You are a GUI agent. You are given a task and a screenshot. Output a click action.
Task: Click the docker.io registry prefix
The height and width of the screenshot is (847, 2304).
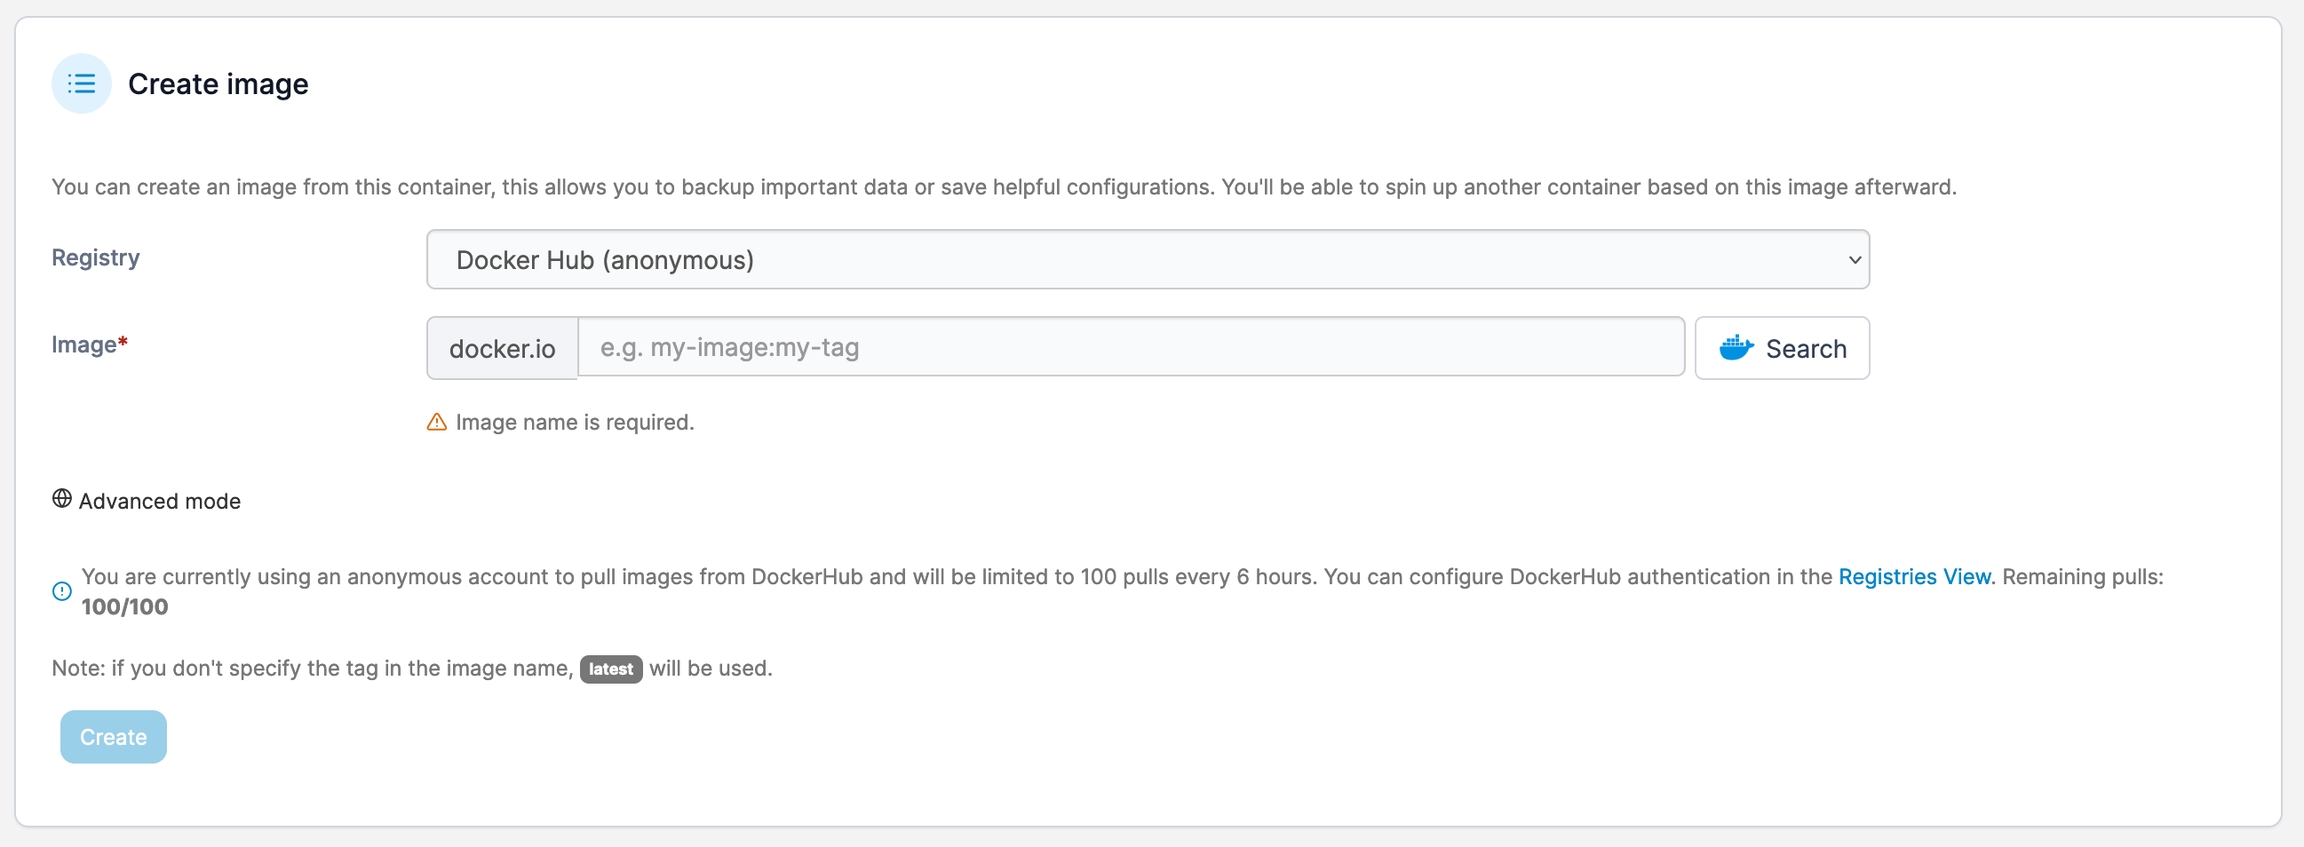pyautogui.click(x=502, y=348)
